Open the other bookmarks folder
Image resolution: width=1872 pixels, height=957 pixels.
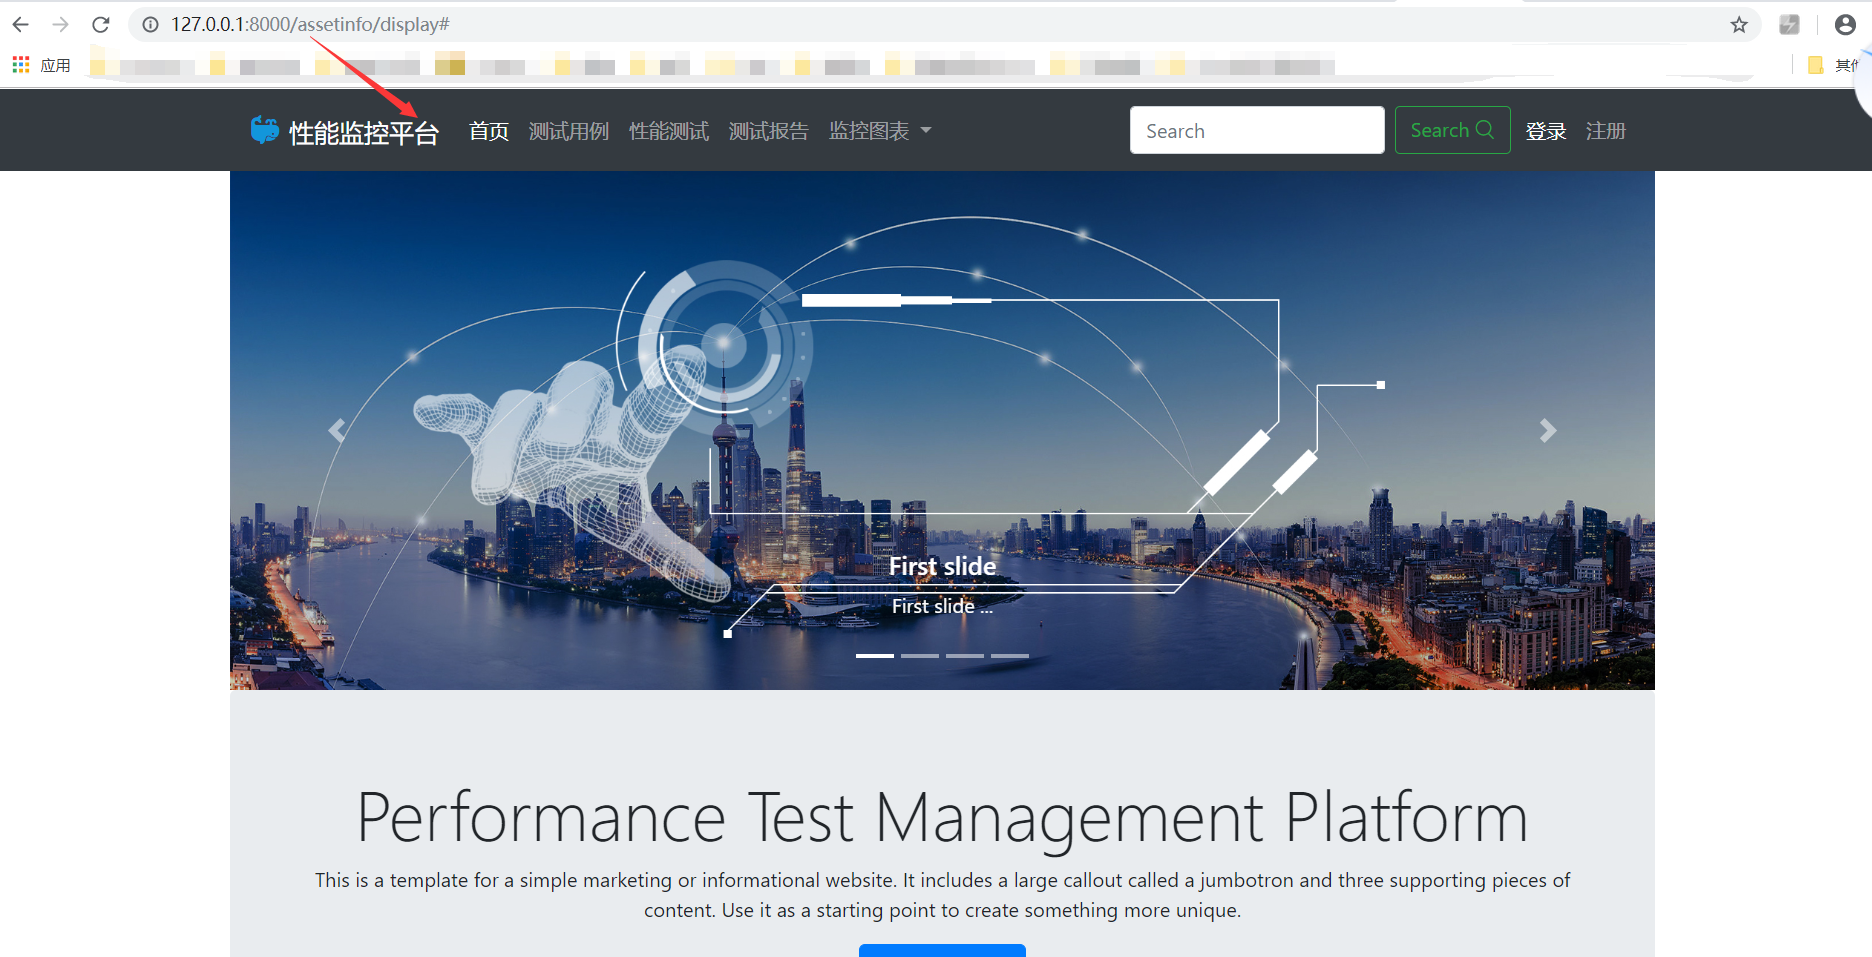(x=1832, y=65)
